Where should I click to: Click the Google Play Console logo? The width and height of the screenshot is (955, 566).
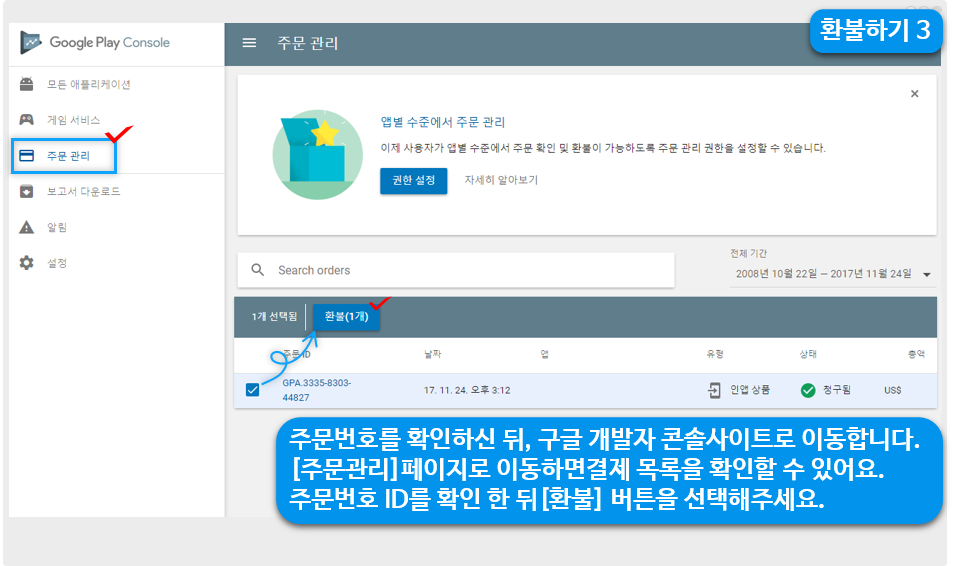pos(96,43)
